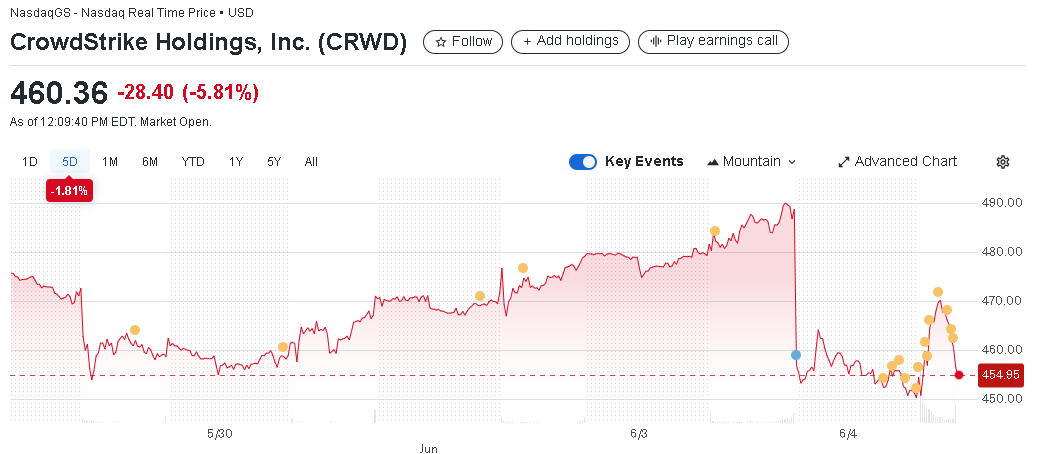Click the orange marker near 477
This screenshot has height=454, width=1044.
[523, 268]
